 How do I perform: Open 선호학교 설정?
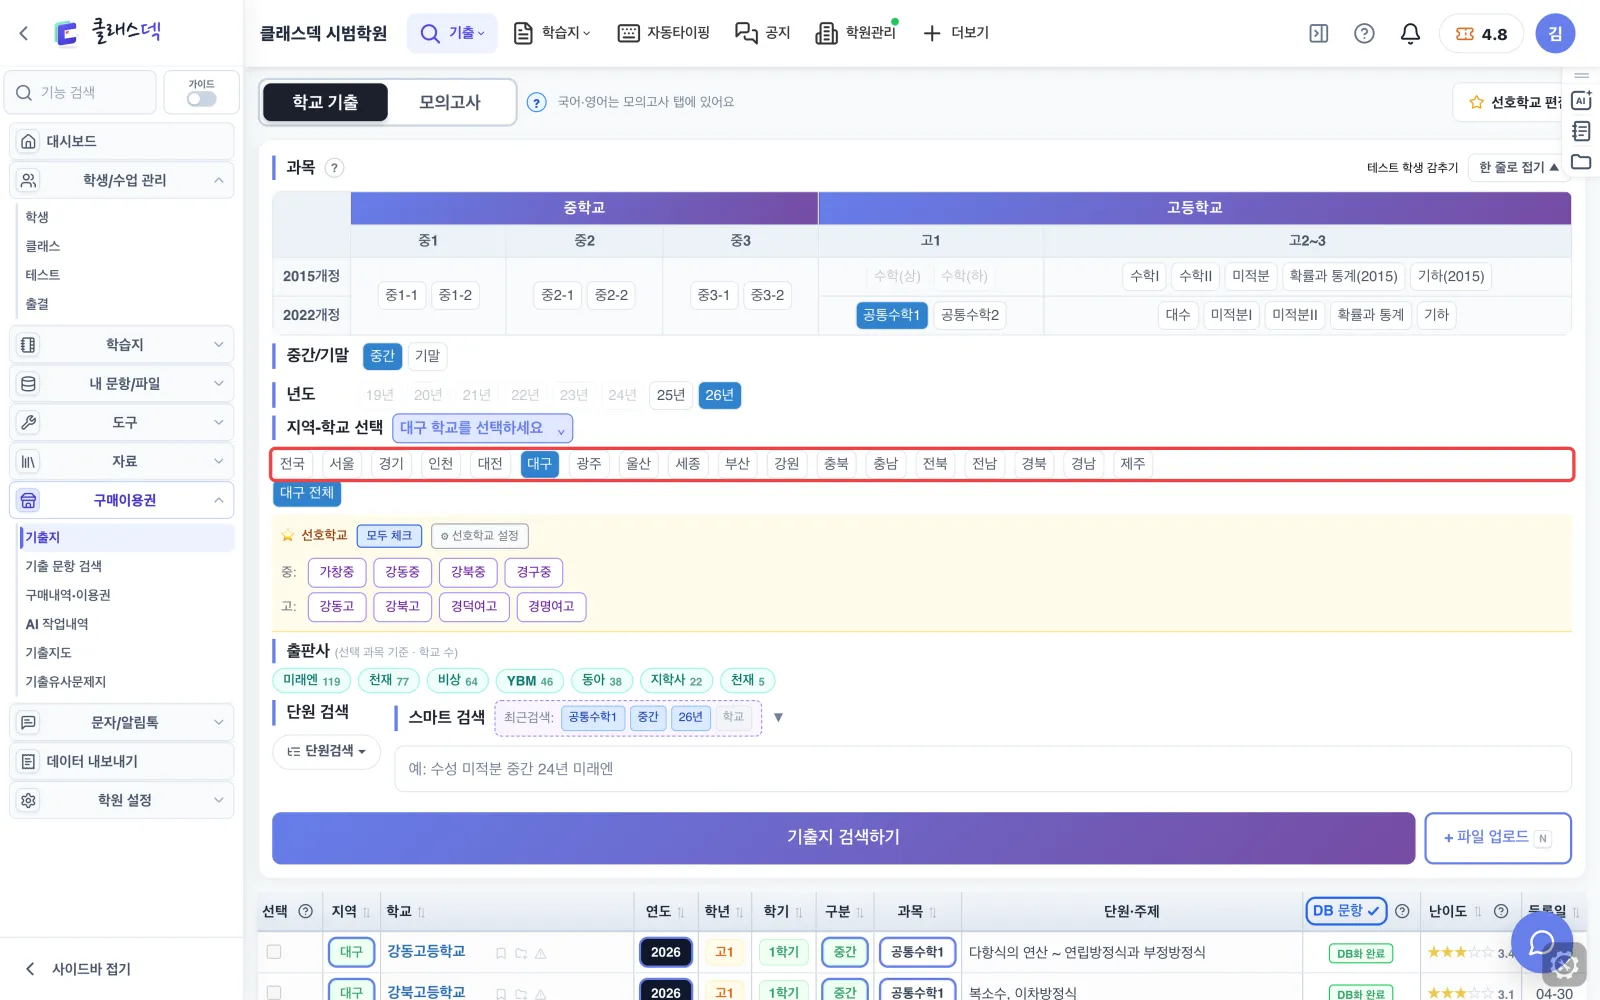tap(480, 536)
